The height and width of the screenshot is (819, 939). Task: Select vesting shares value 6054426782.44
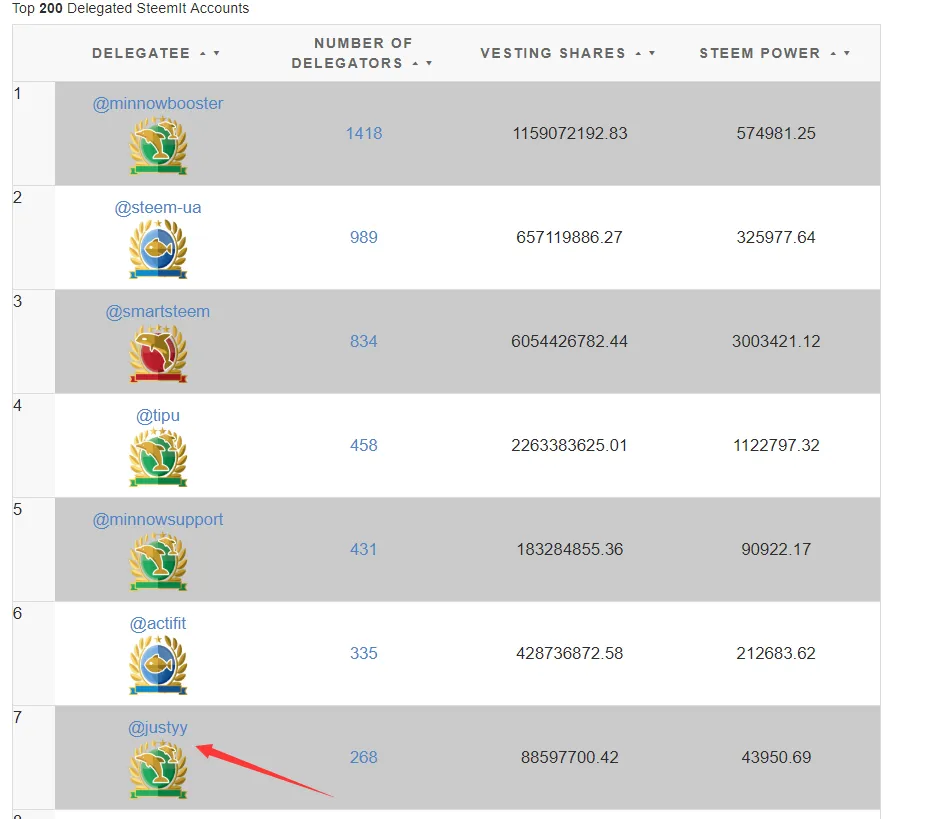570,341
